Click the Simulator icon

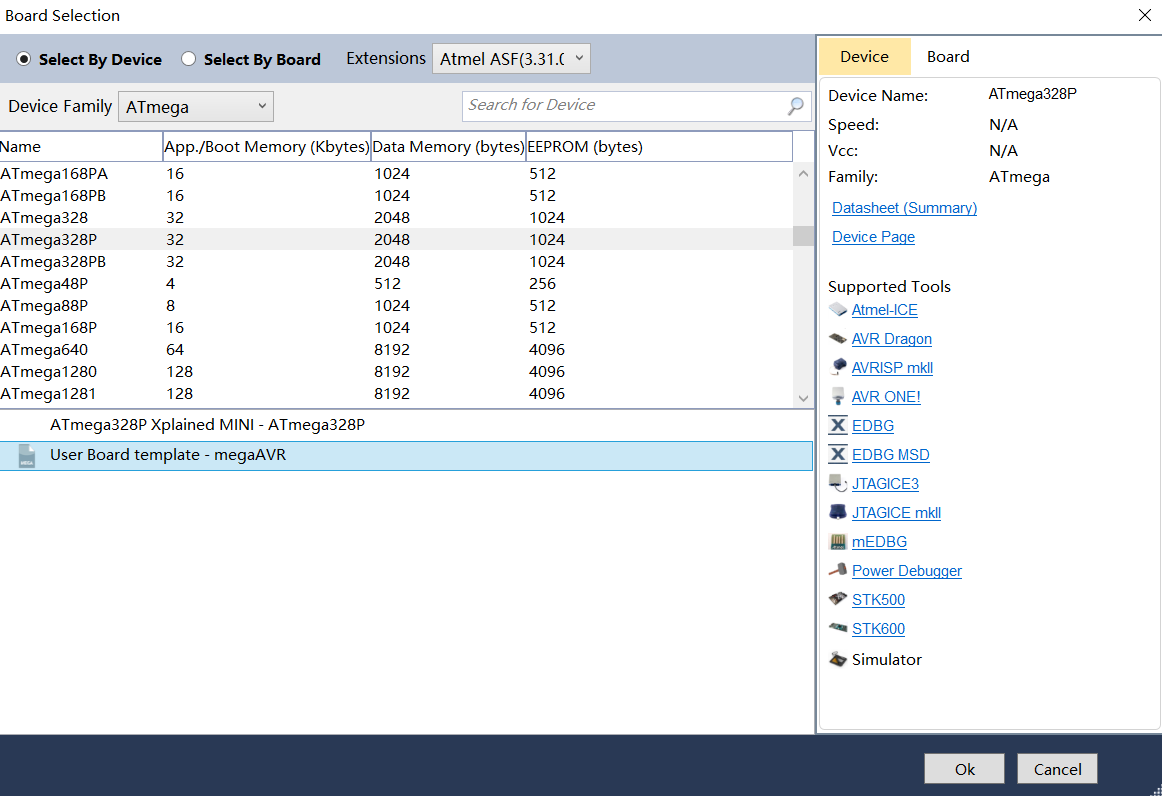(837, 659)
